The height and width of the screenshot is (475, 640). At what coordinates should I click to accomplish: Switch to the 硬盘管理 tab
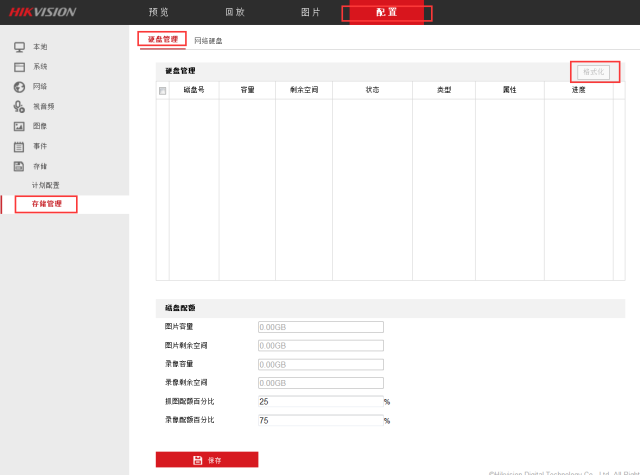click(162, 40)
